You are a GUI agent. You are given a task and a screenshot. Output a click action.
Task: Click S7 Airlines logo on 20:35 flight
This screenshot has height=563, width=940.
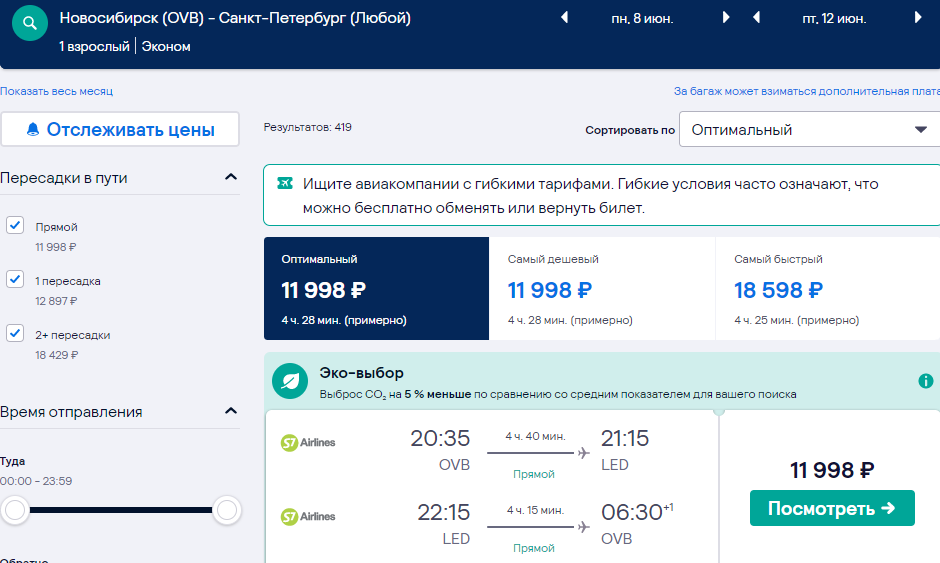point(308,442)
